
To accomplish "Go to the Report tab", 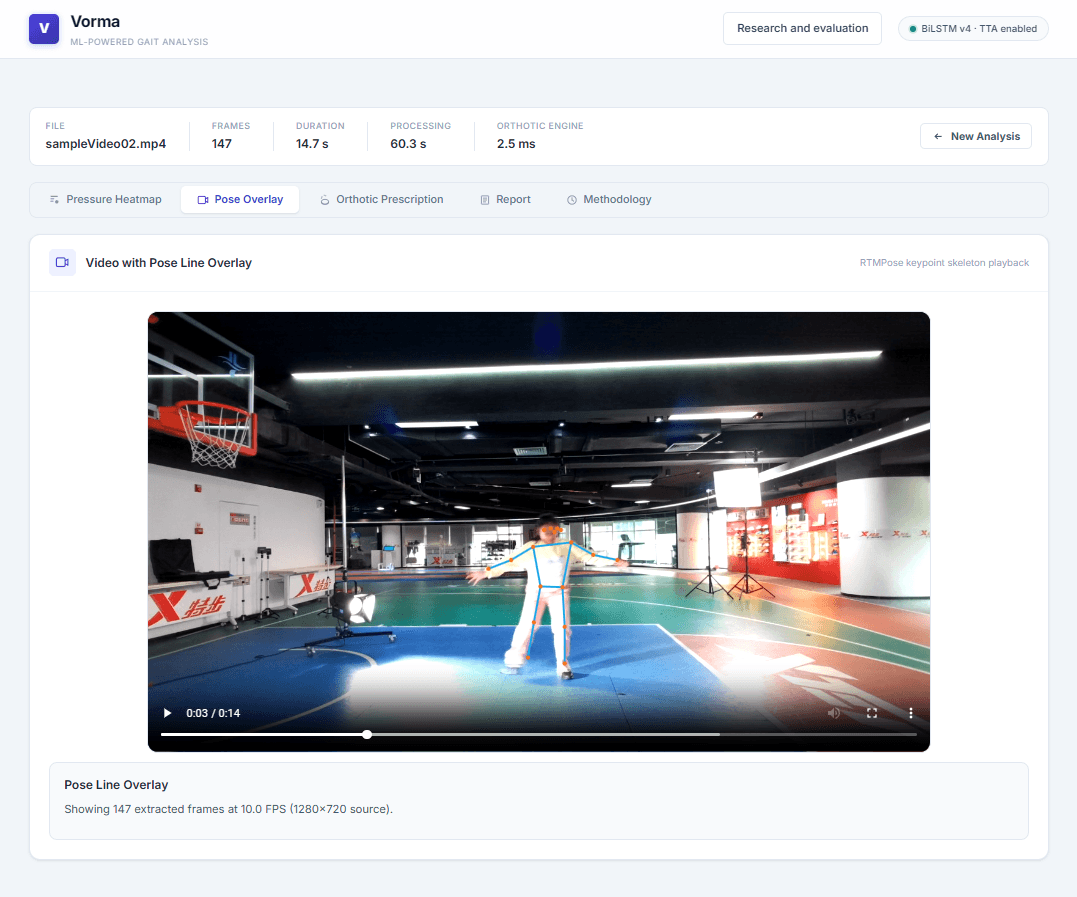I will tap(506, 199).
